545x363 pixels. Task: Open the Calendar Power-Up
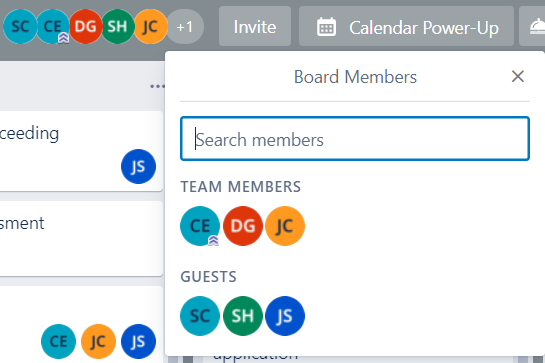pos(406,27)
